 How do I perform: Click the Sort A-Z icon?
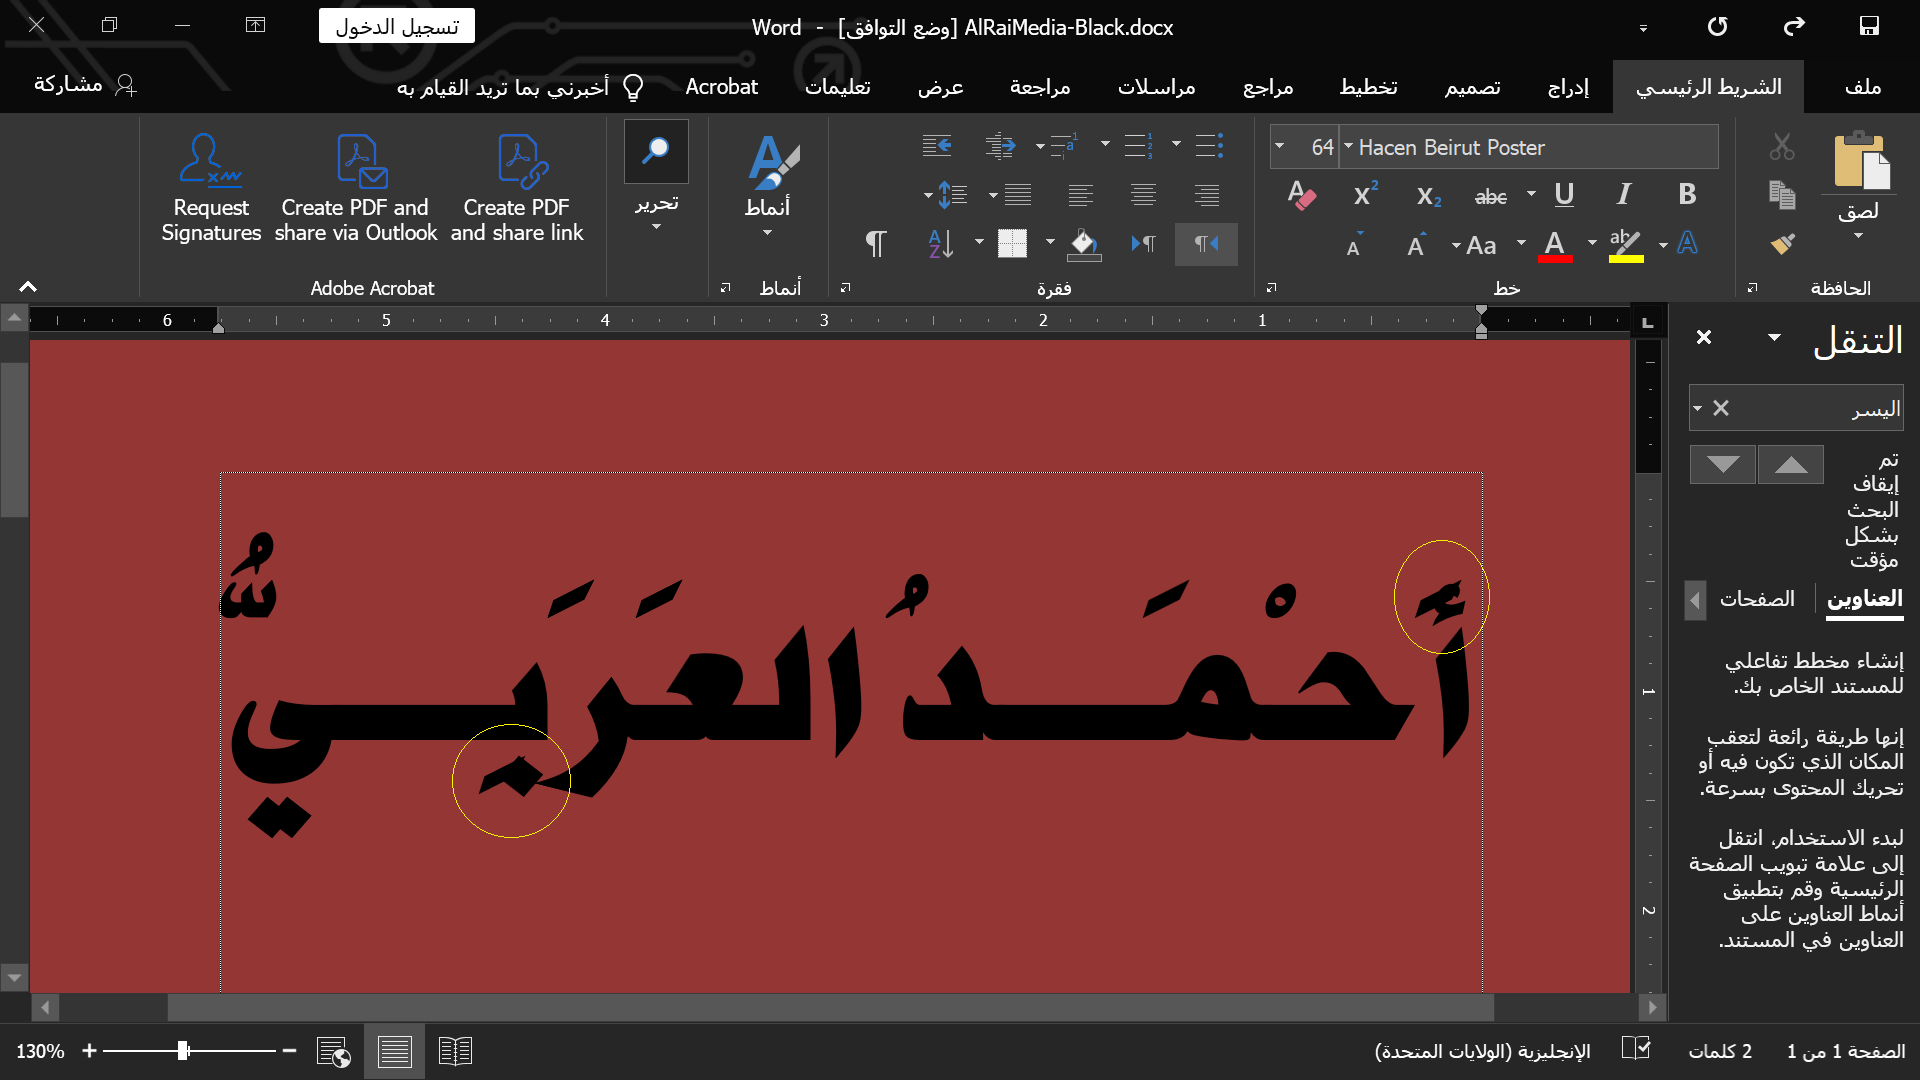(x=941, y=244)
